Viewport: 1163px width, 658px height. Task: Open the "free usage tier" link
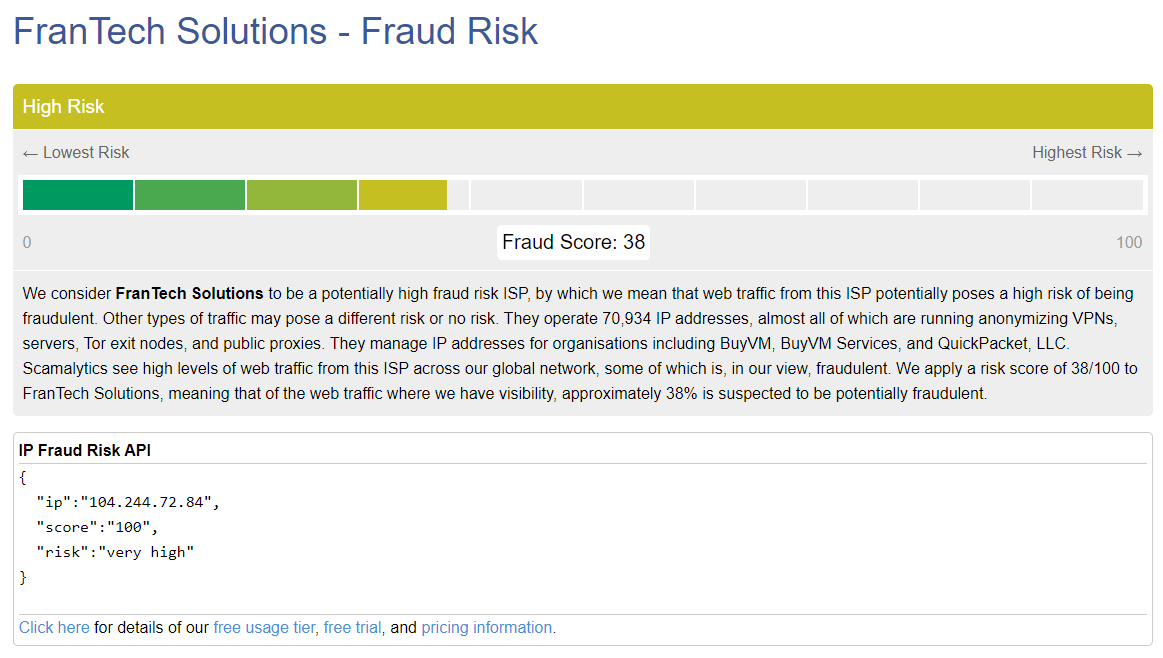pos(264,628)
